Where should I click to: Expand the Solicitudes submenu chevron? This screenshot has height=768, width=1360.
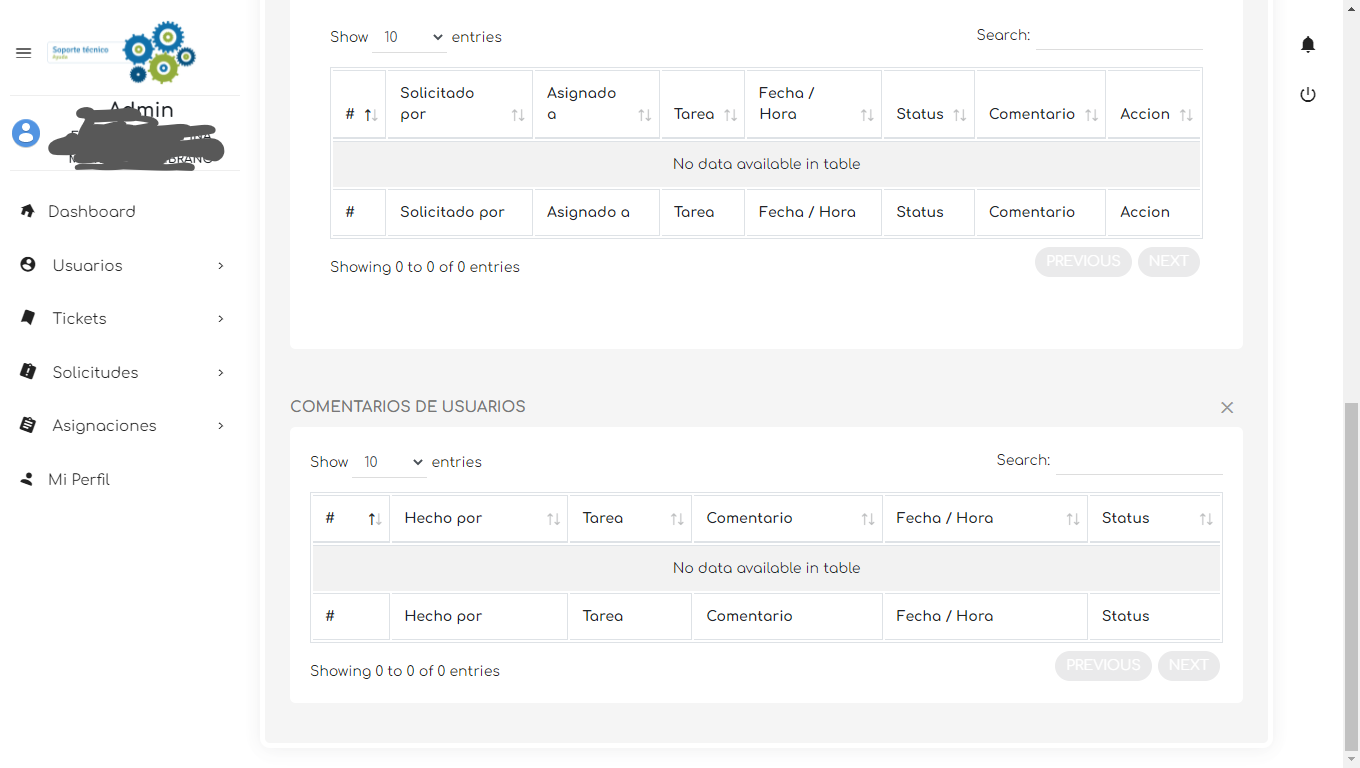(221, 372)
